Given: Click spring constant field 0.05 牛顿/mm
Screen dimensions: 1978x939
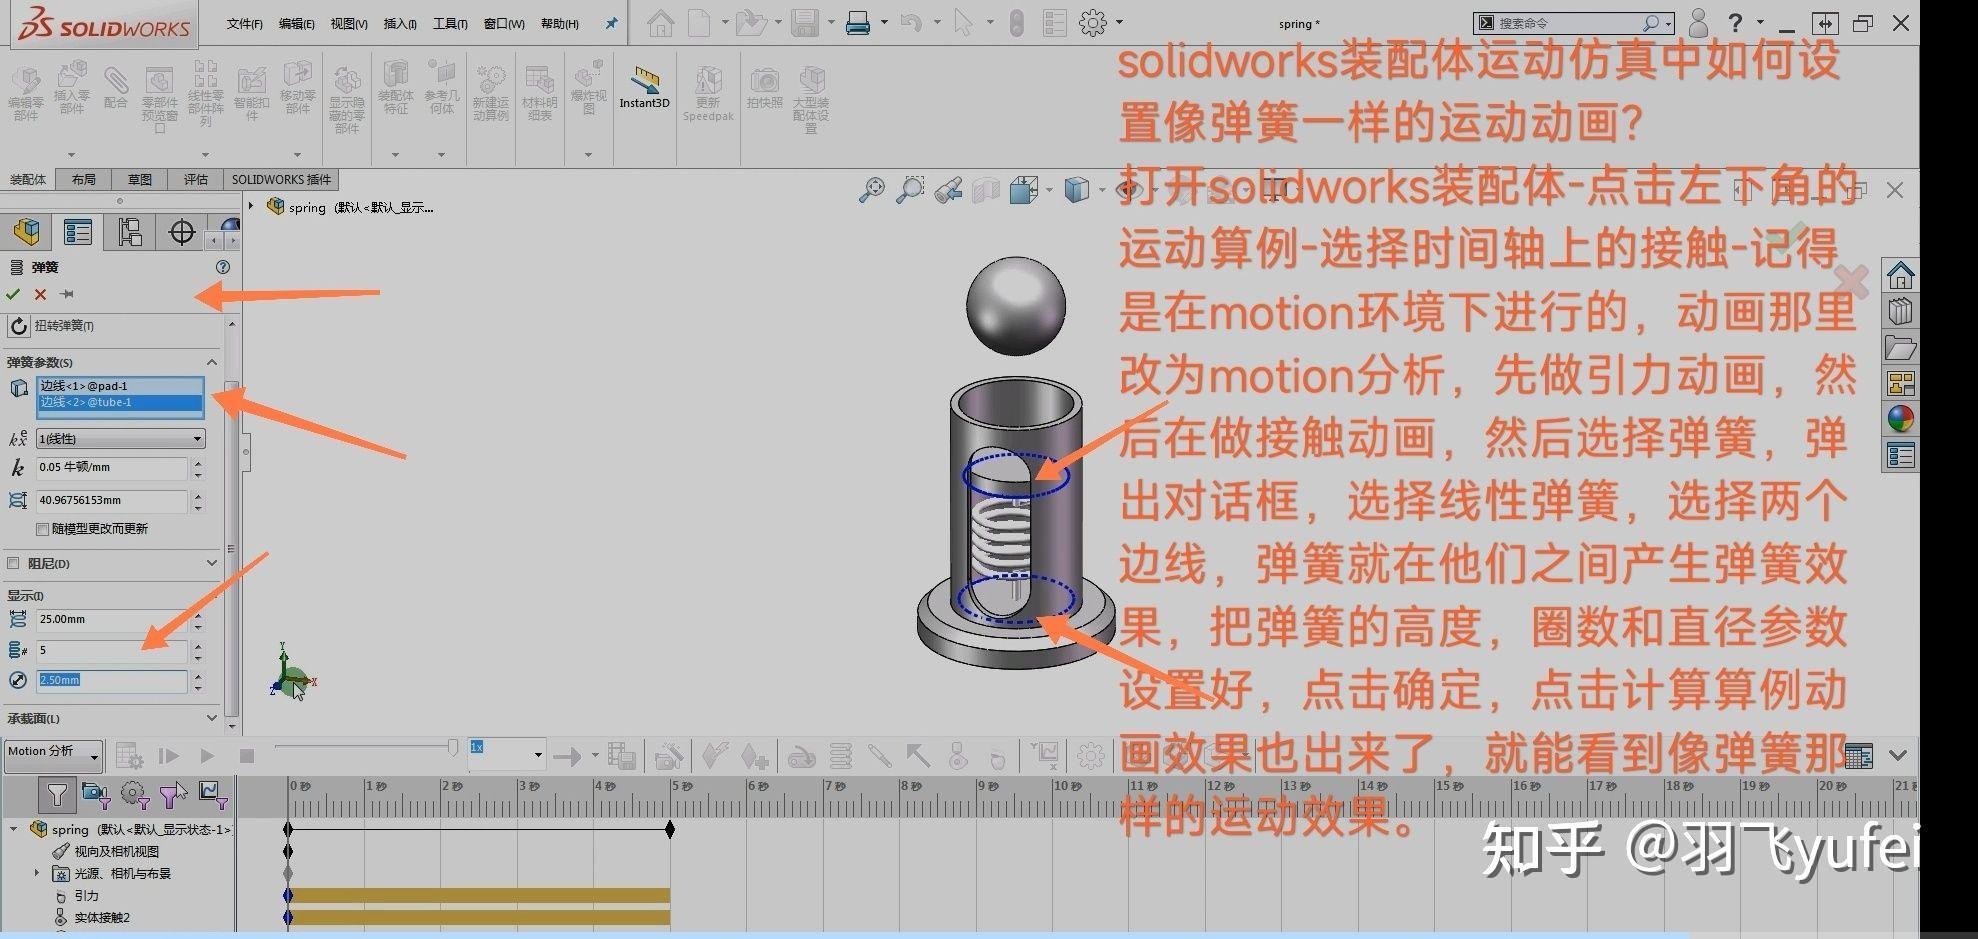Looking at the screenshot, I should pyautogui.click(x=111, y=467).
